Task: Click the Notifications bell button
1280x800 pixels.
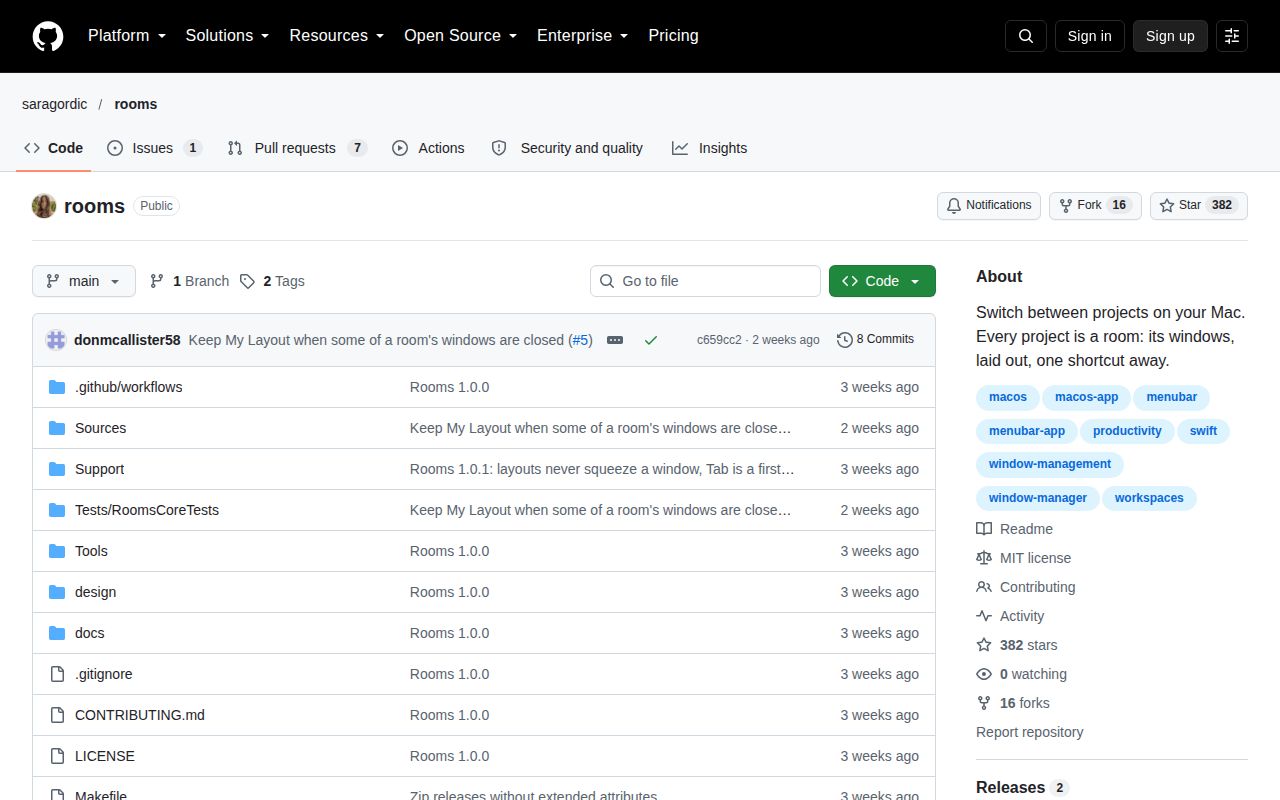Action: (989, 206)
